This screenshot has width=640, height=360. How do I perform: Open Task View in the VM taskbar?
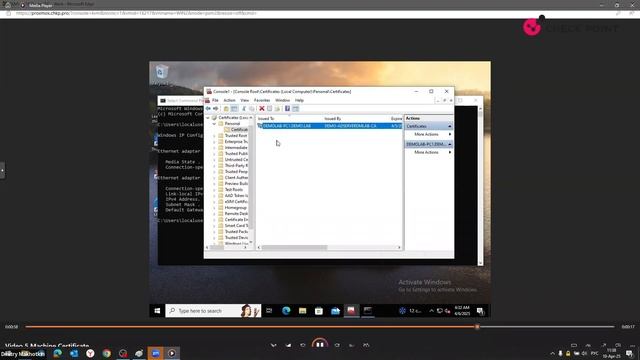pos(269,311)
